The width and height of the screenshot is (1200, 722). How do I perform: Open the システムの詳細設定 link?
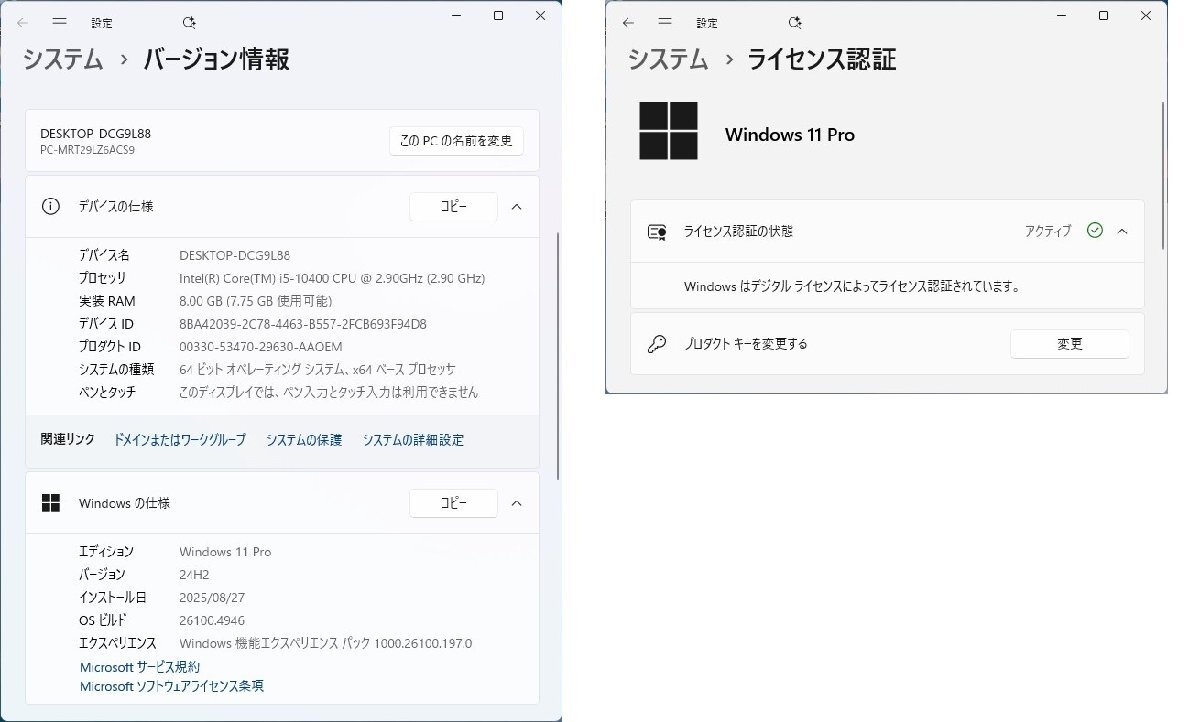point(412,440)
